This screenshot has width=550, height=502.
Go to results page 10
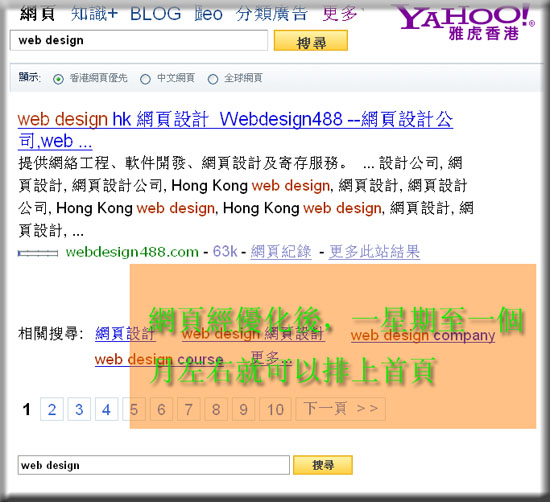coord(275,409)
